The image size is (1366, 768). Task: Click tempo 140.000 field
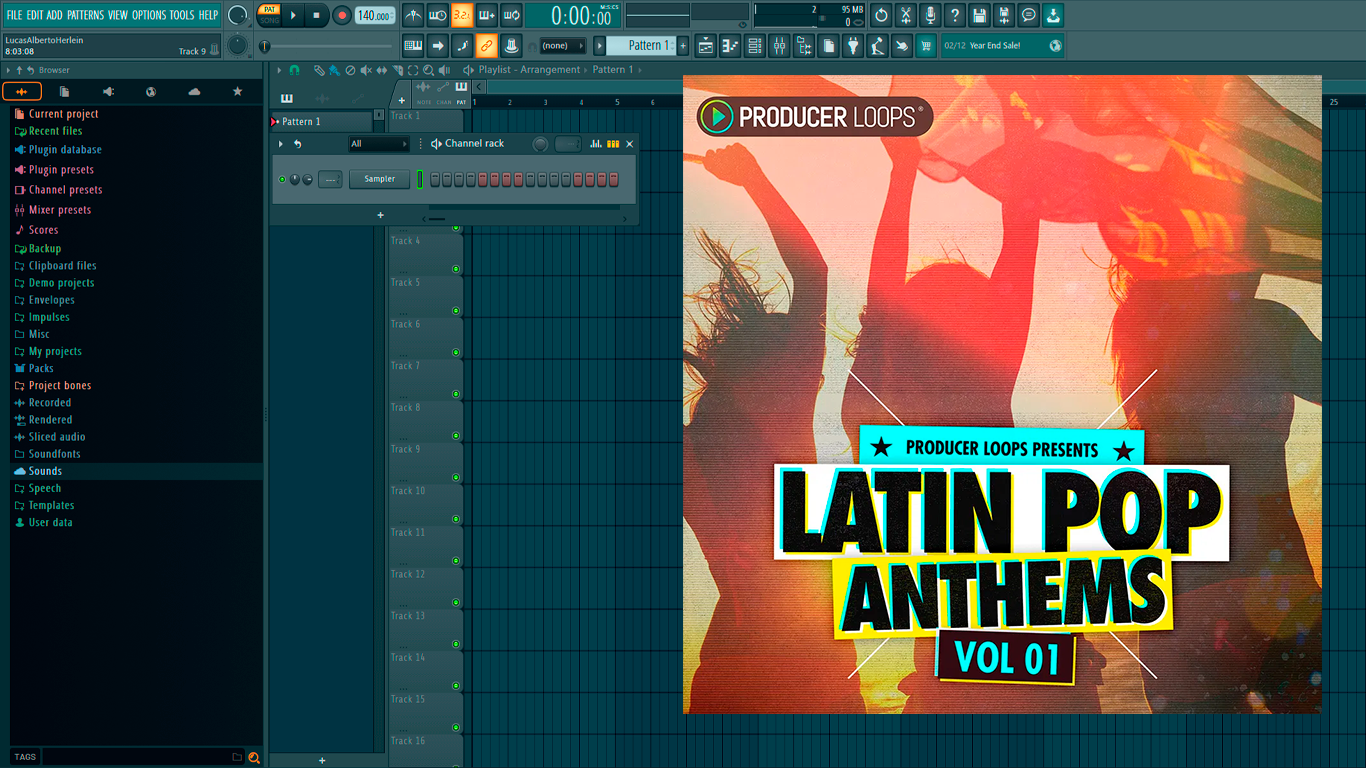coord(375,15)
